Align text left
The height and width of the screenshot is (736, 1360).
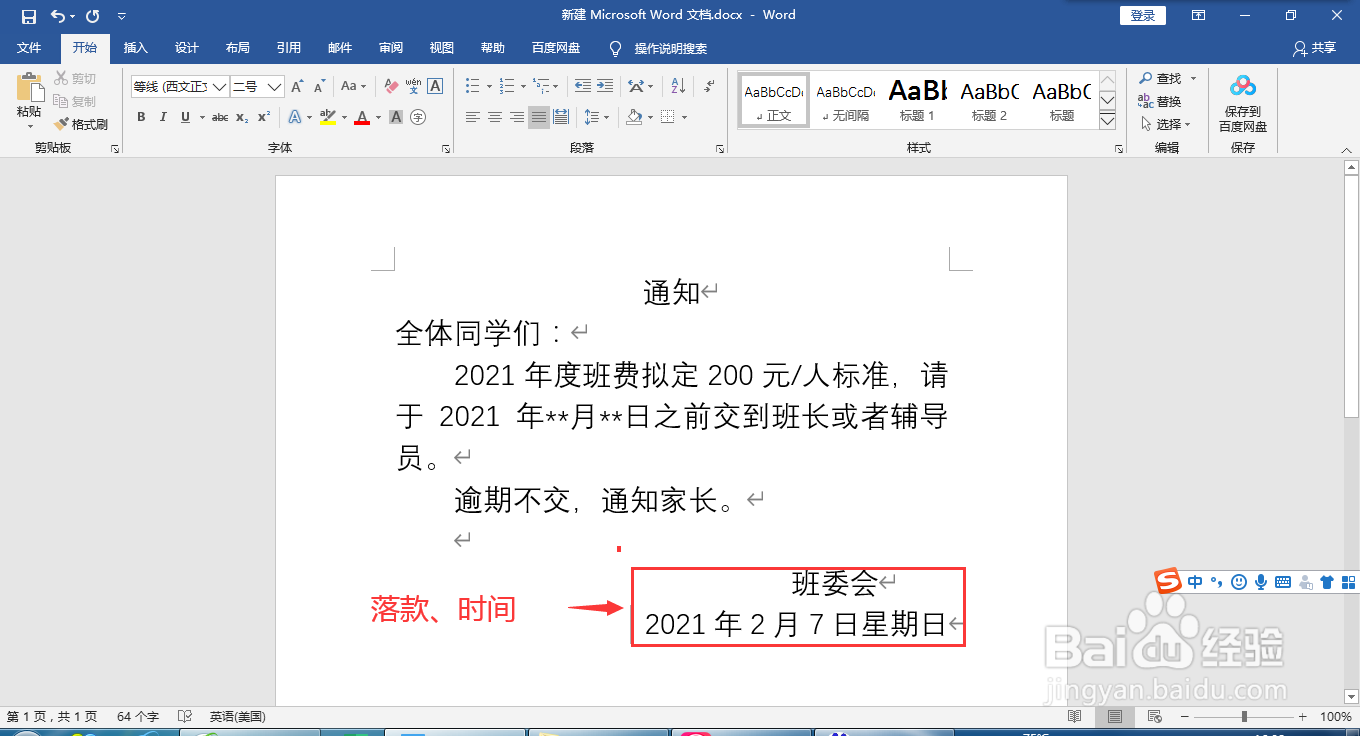[473, 117]
